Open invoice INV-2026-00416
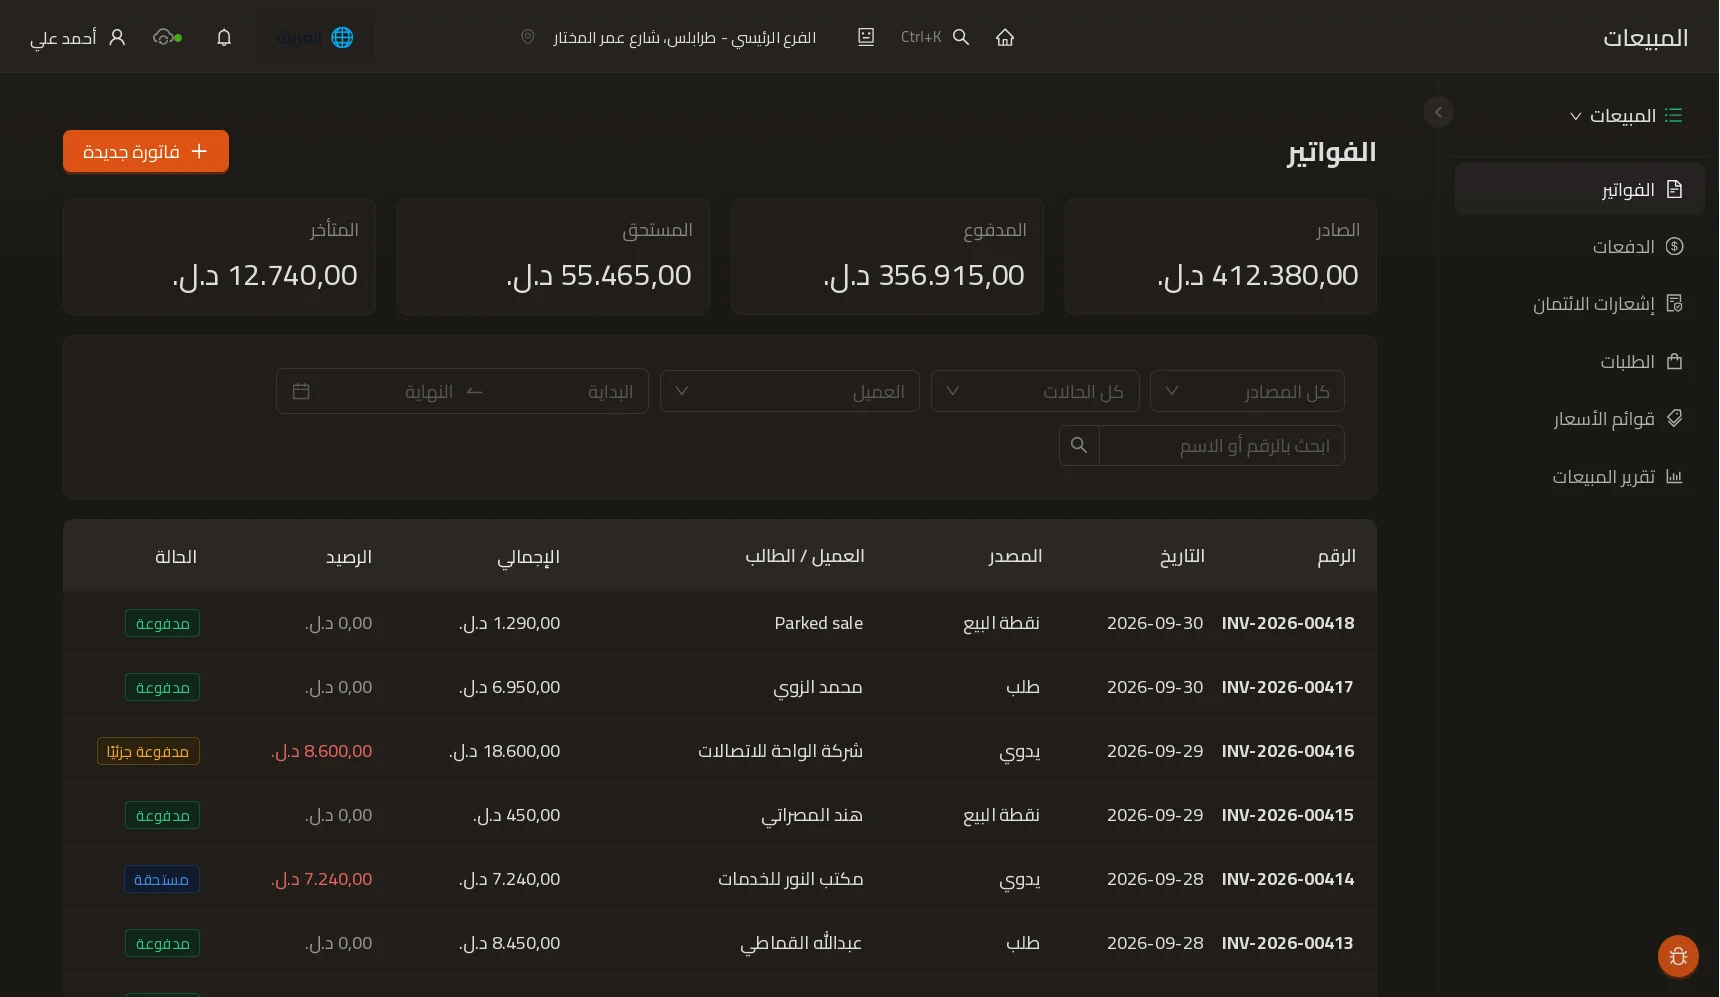Screen dimensions: 1720x997 pyautogui.click(x=1288, y=751)
